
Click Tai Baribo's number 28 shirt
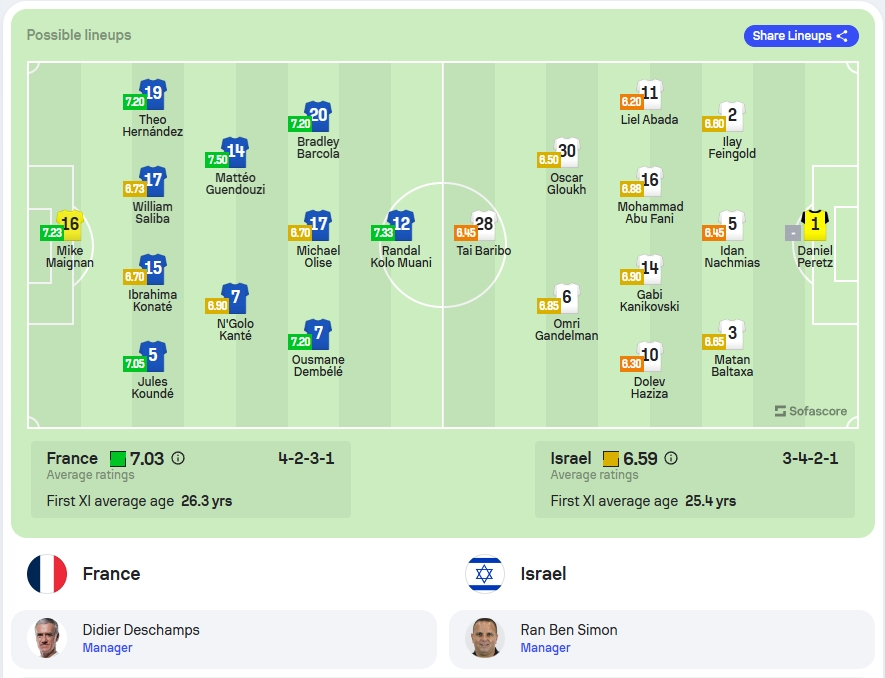484,225
